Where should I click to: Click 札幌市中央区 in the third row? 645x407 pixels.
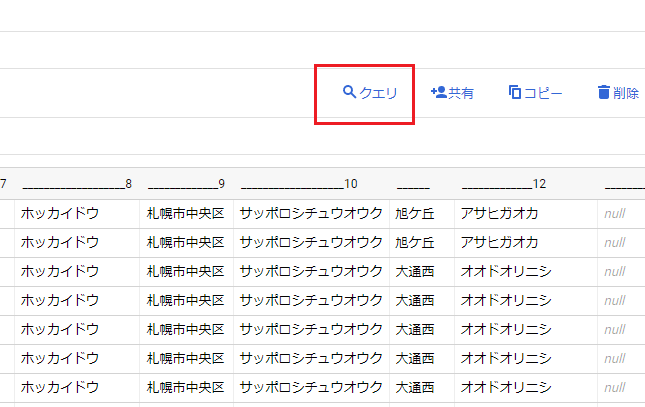click(x=186, y=271)
